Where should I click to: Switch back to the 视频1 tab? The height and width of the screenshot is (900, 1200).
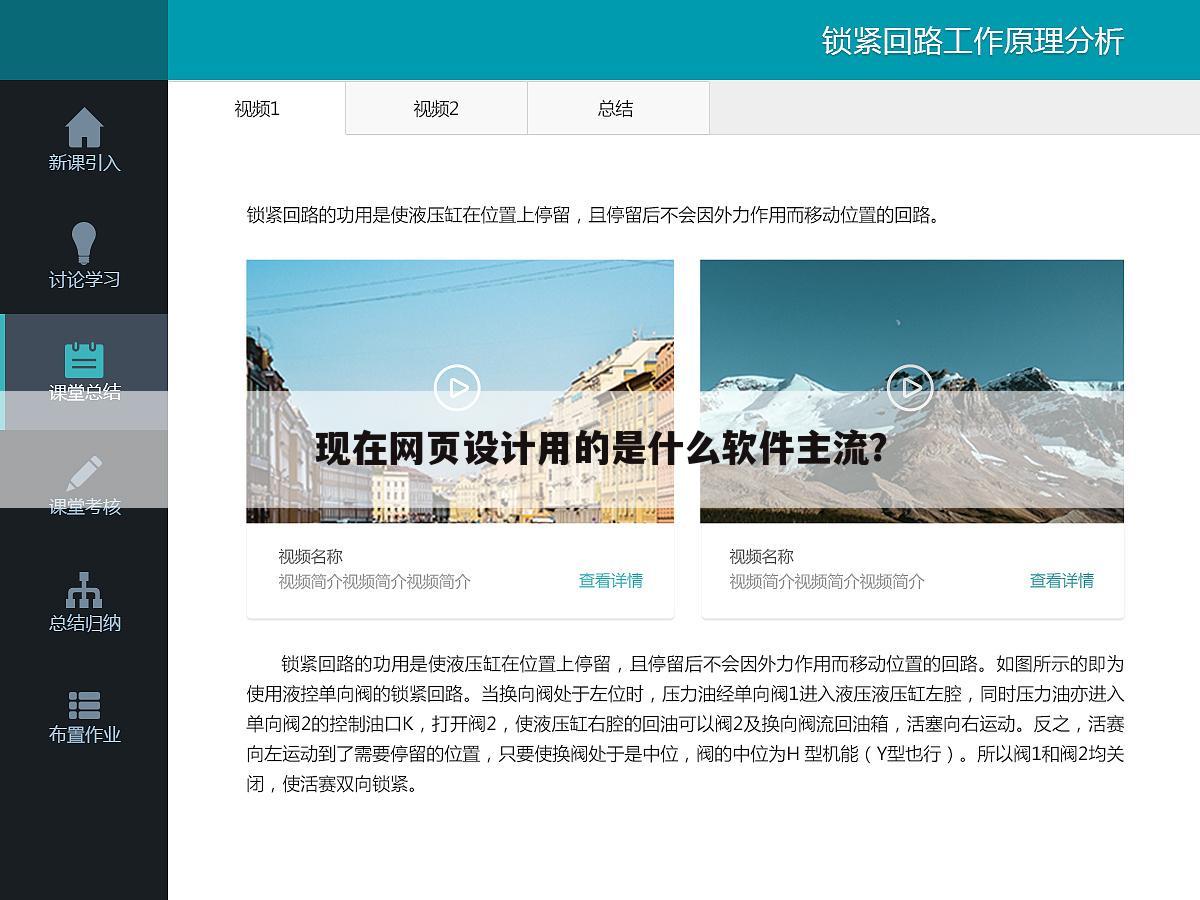point(255,108)
